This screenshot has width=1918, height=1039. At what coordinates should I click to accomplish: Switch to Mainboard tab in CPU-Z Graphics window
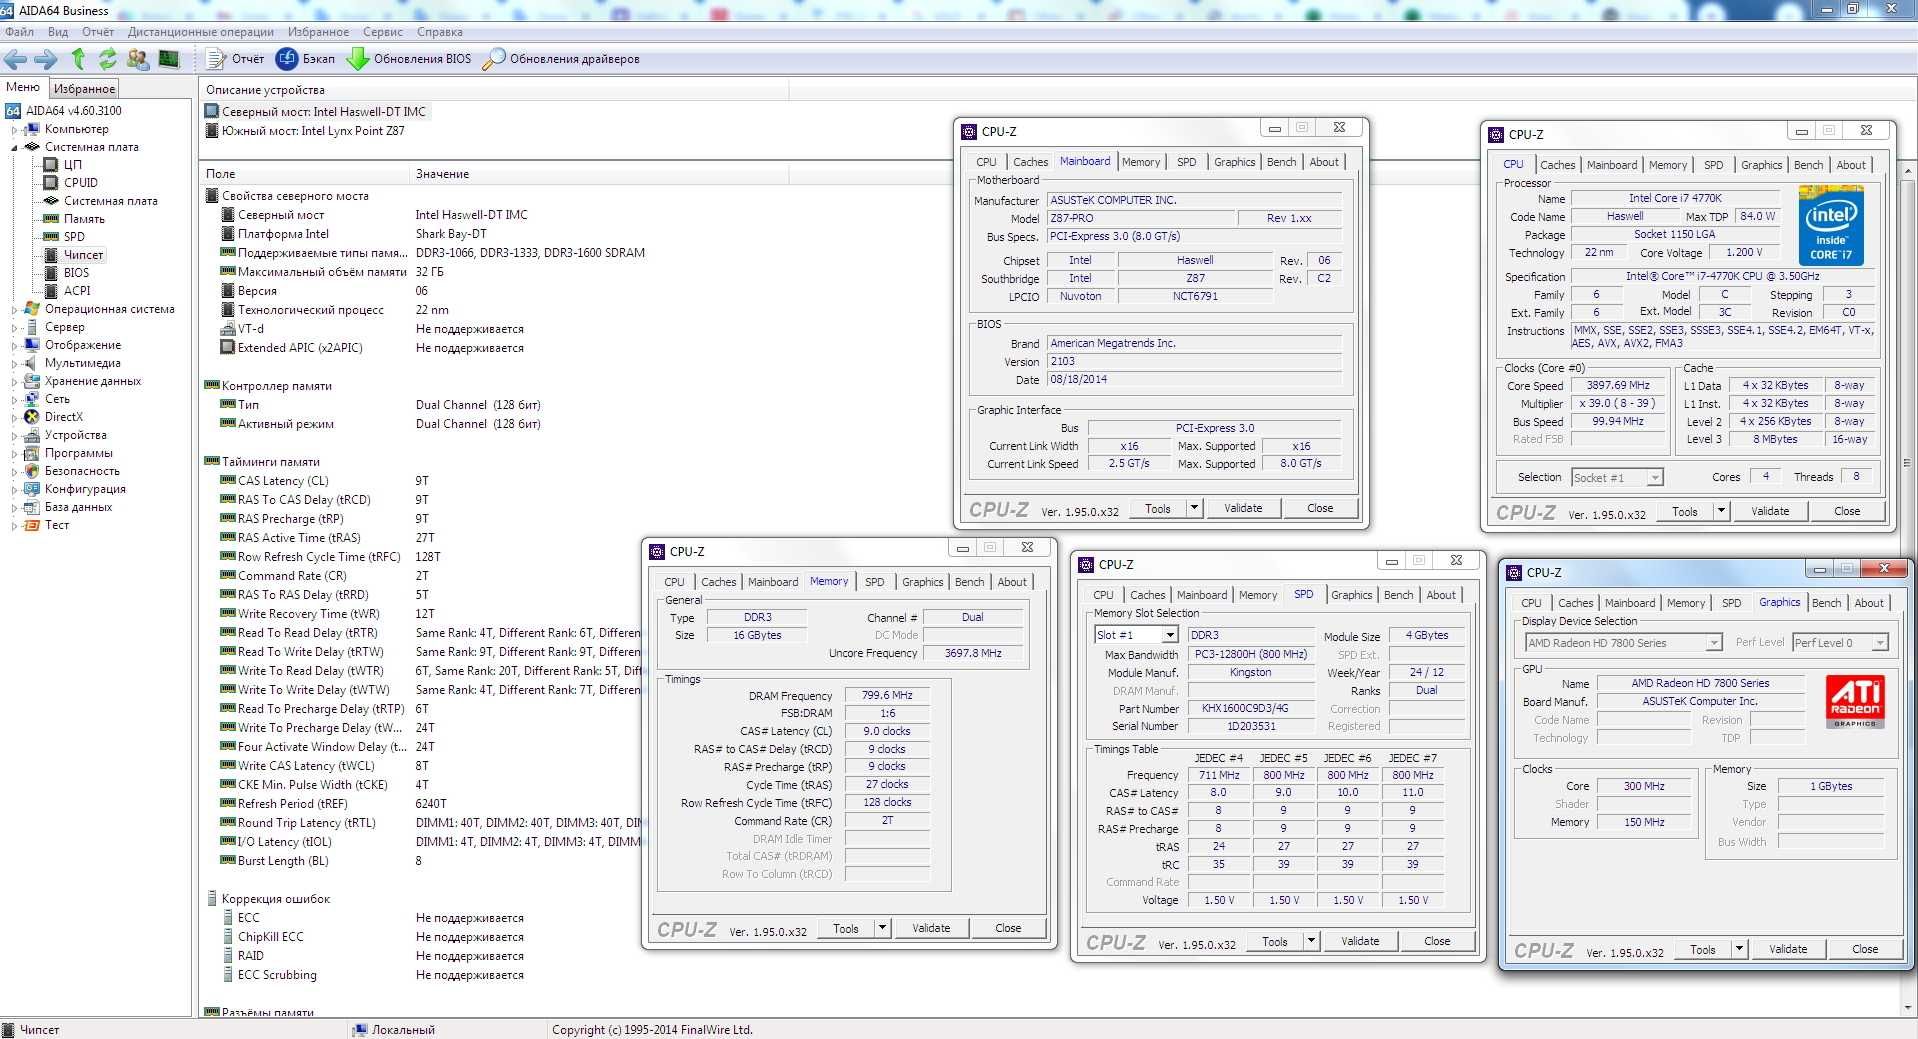coord(1630,603)
